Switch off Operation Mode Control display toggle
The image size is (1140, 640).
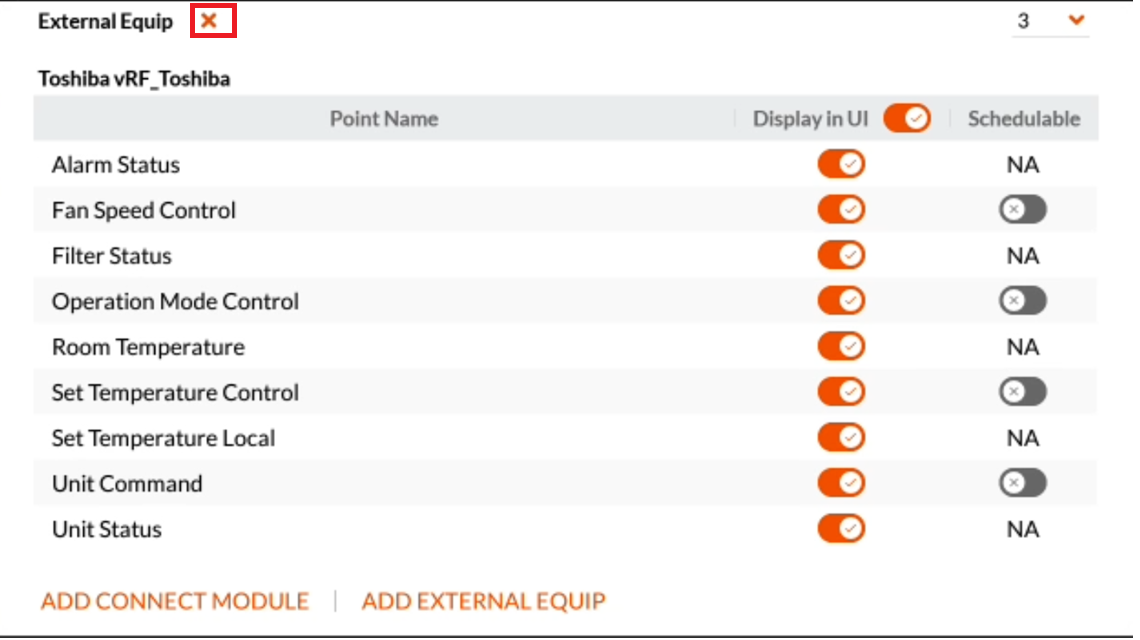pos(841,300)
